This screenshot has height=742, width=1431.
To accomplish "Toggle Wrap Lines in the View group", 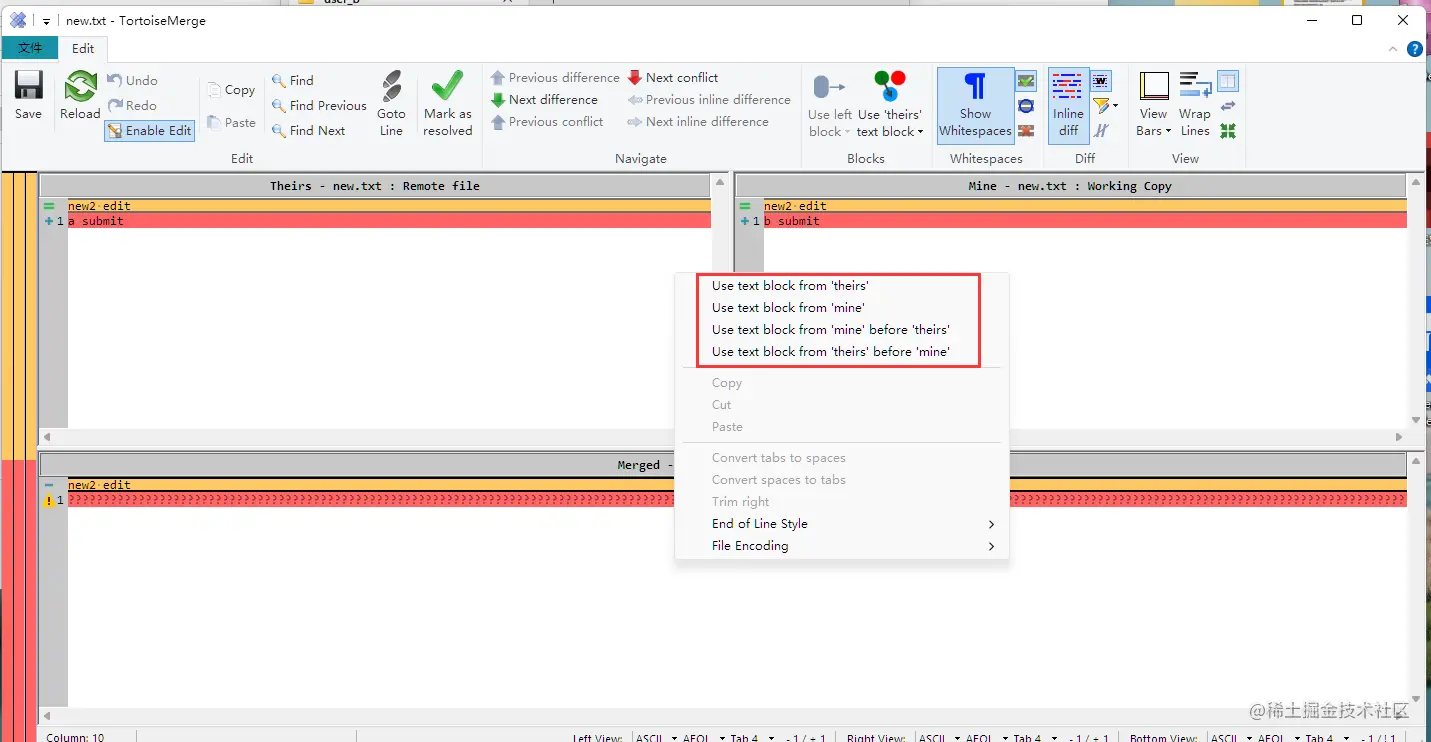I will (x=1194, y=104).
